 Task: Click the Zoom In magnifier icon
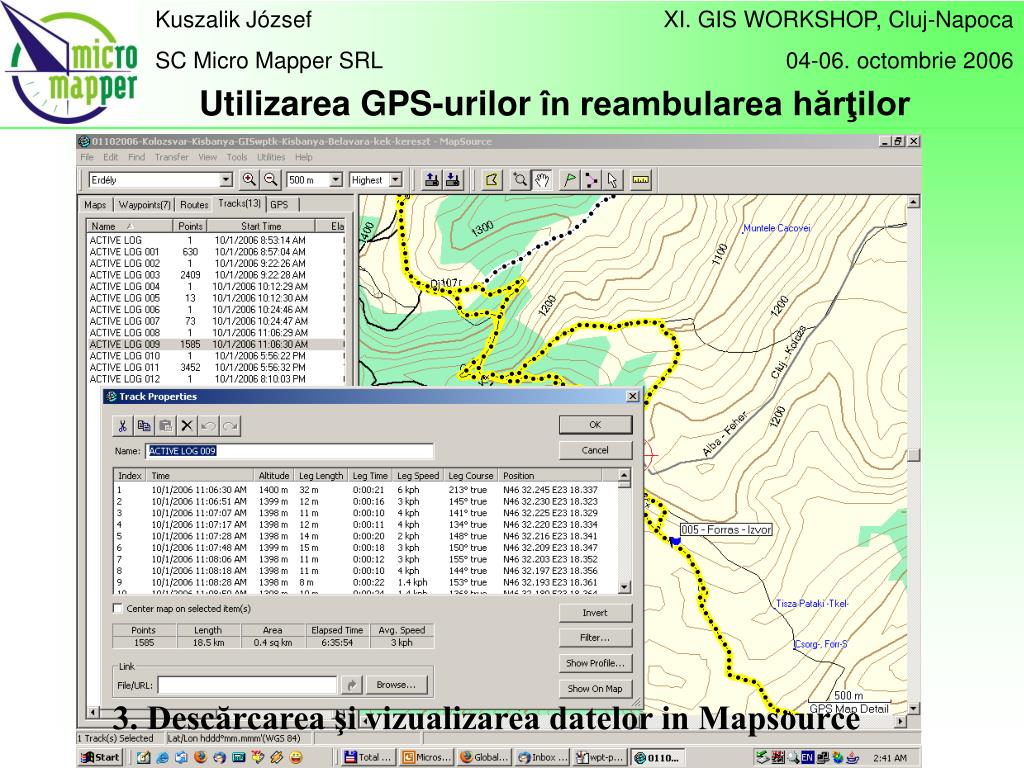coord(249,180)
